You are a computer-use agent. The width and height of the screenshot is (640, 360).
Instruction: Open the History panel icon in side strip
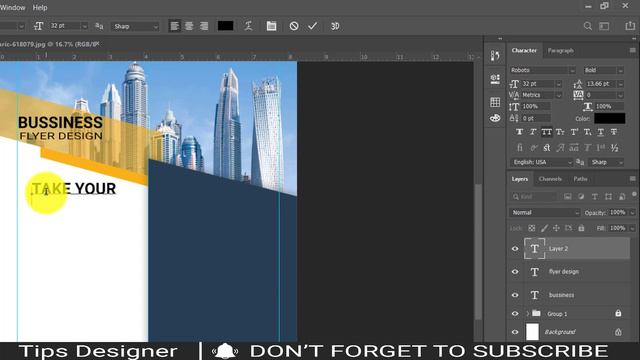point(495,56)
